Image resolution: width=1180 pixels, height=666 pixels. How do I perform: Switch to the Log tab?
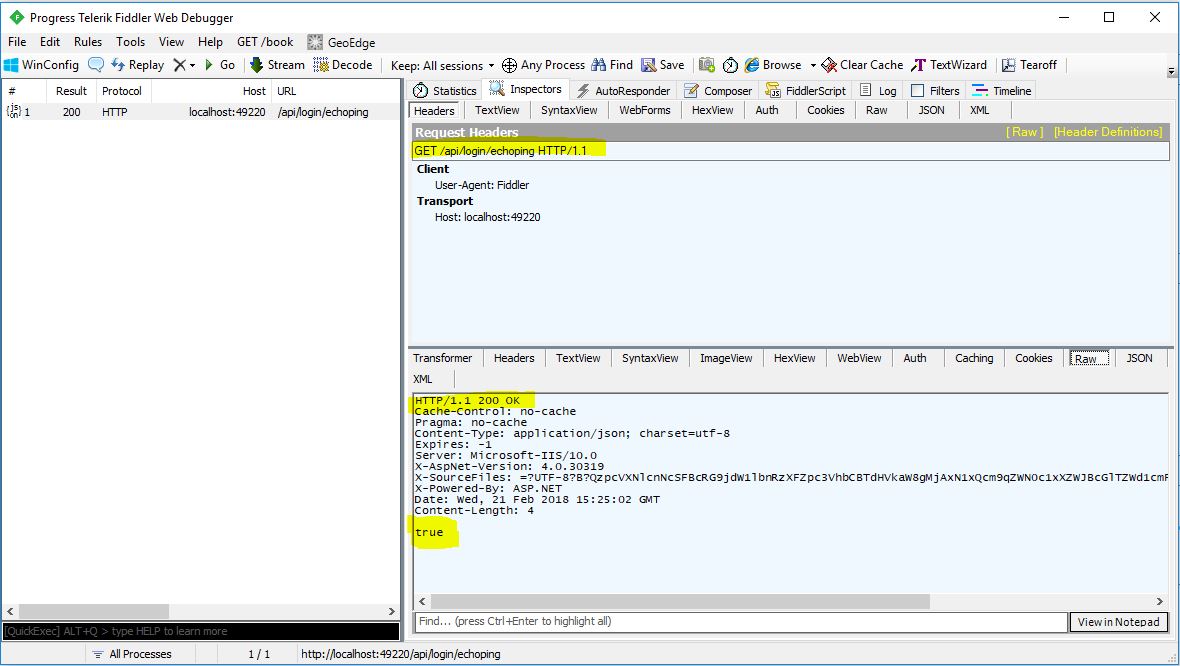(878, 90)
